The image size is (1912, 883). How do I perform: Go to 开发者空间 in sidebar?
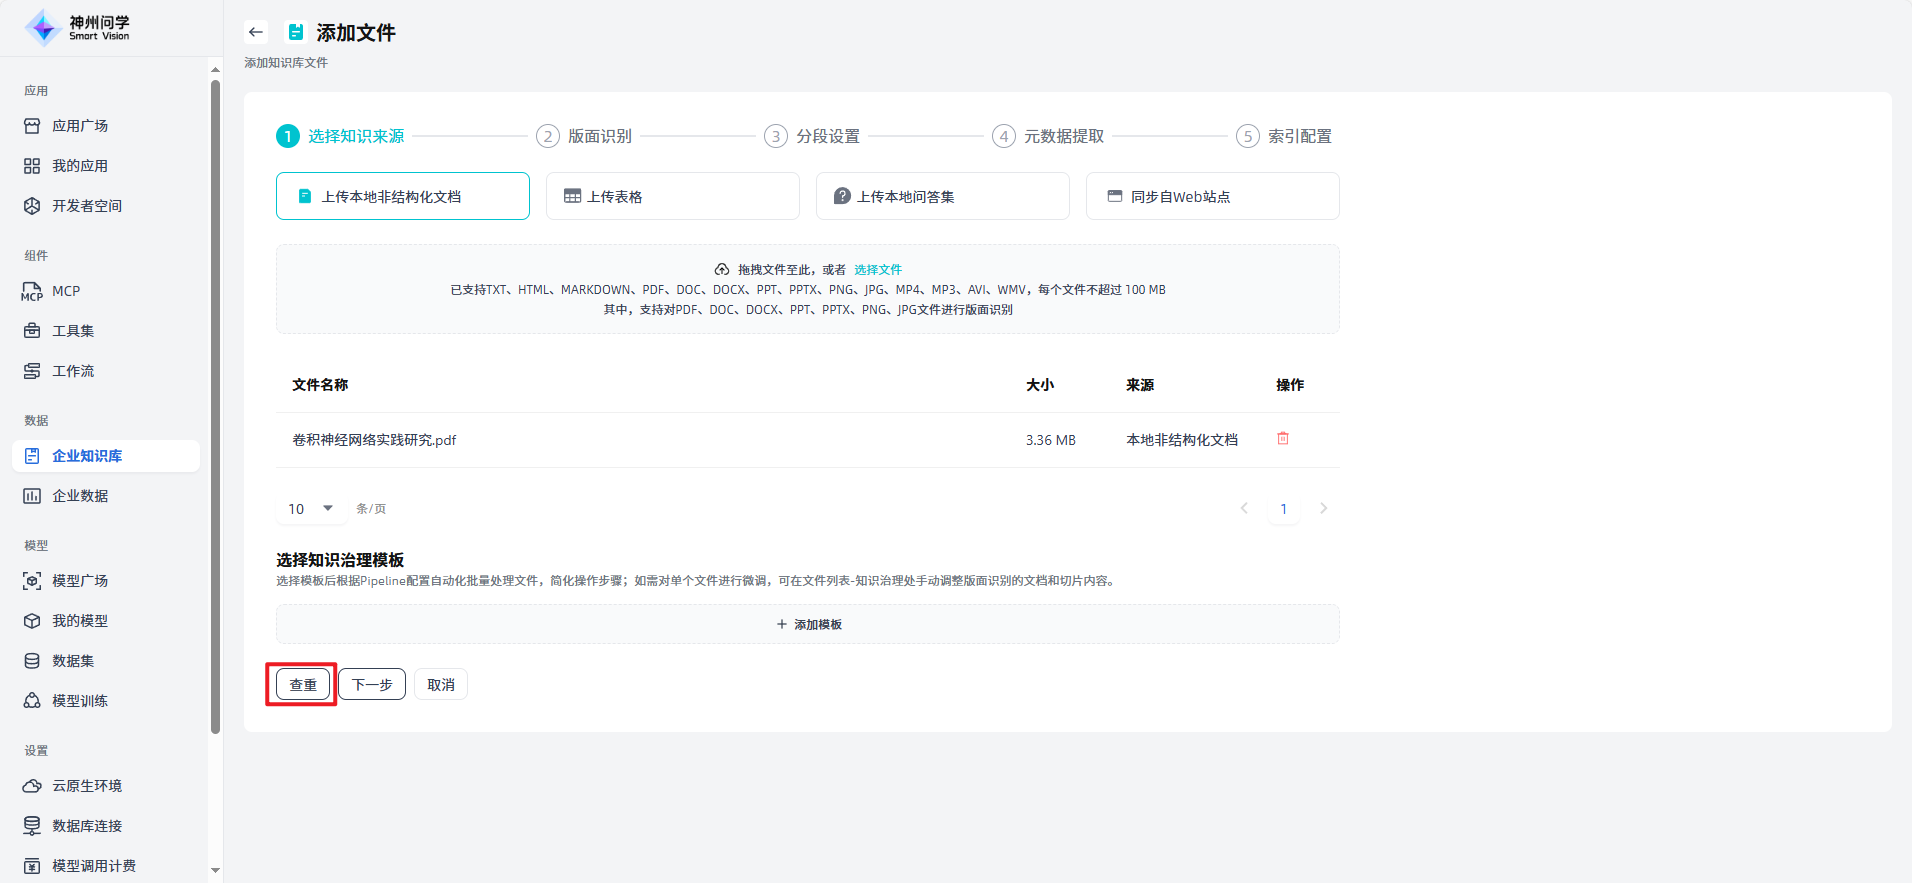coord(86,206)
